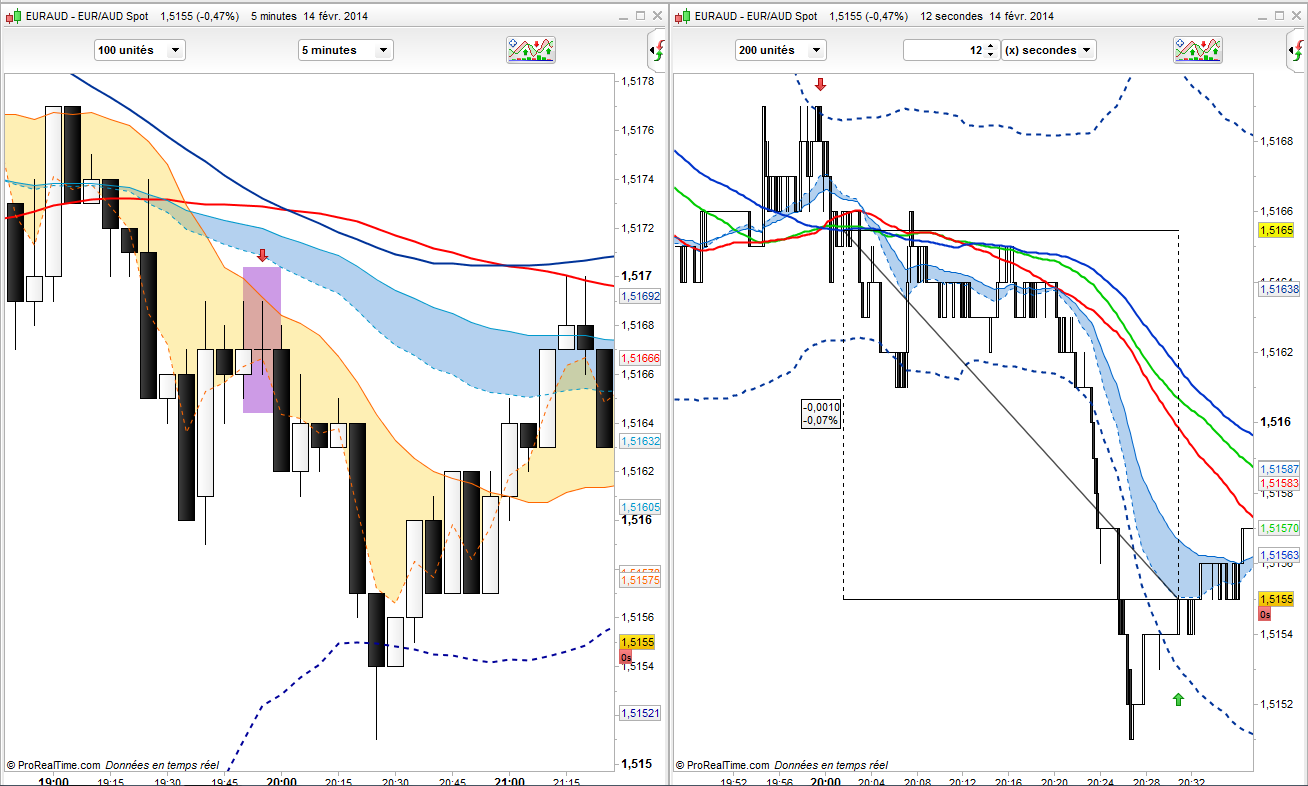The height and width of the screenshot is (786, 1308).
Task: Click the 19:00 time label on the 5 minutes axis
Action: 53,782
